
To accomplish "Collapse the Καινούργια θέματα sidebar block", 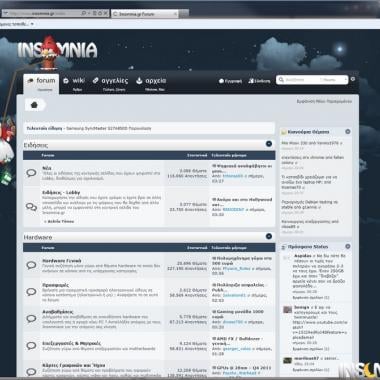I will point(348,132).
